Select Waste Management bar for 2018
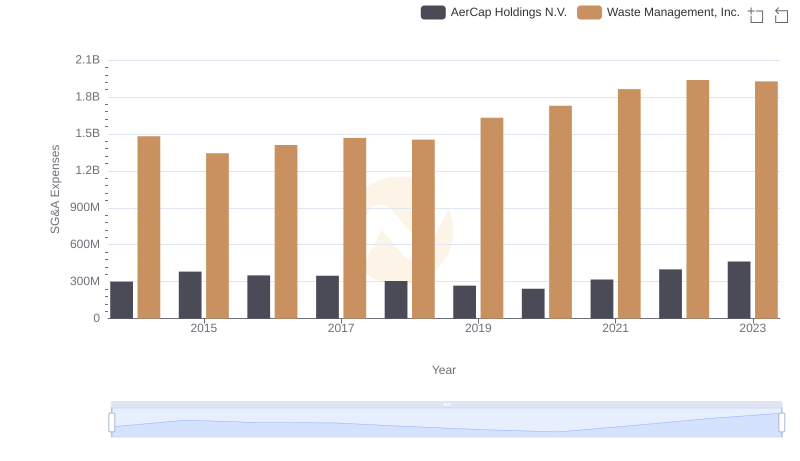Viewport: 800px width, 461px height. 423,229
